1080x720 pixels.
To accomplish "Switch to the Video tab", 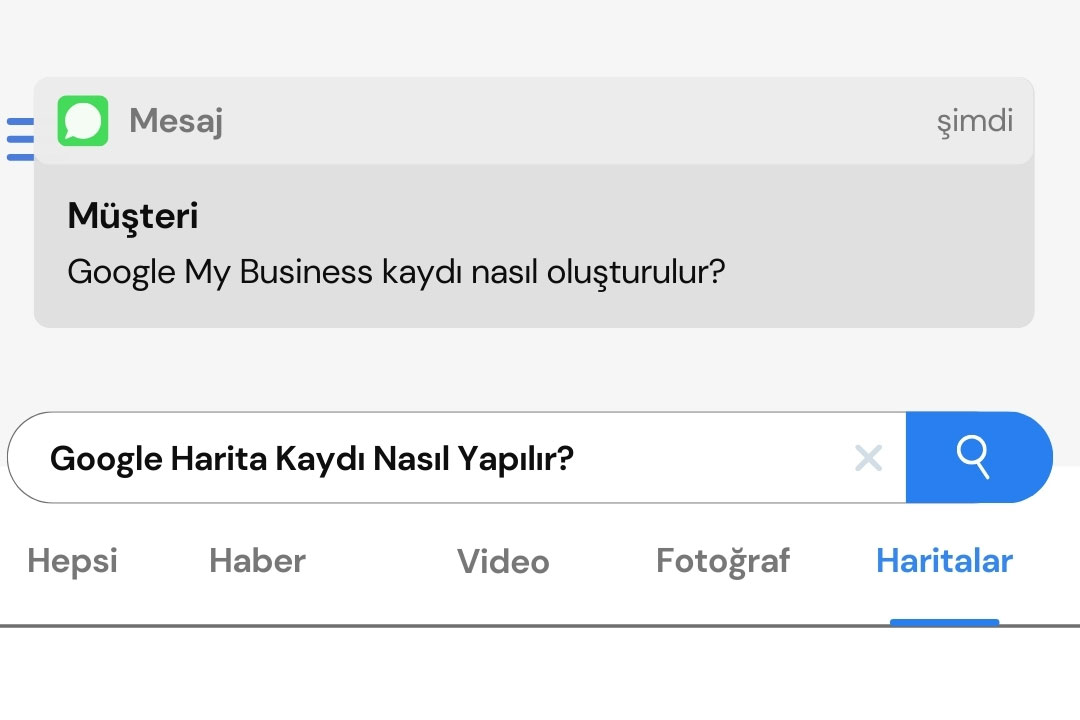I will click(502, 561).
